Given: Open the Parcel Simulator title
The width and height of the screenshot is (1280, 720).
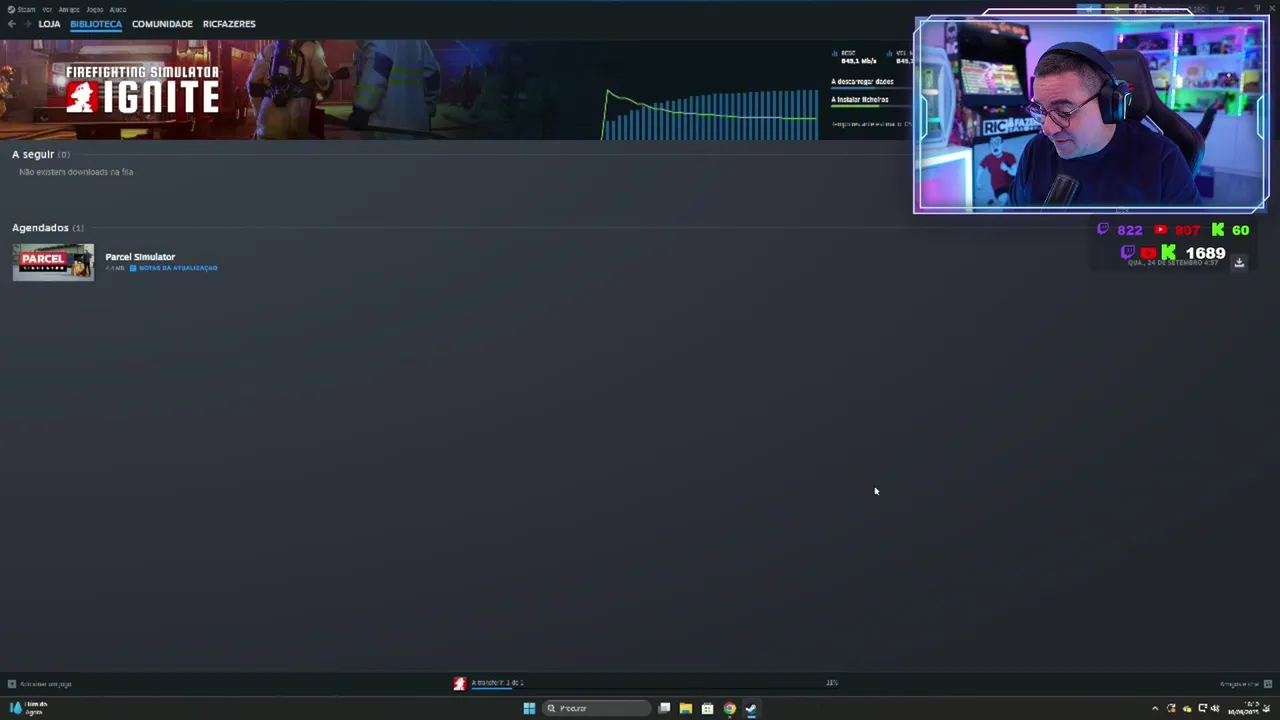Looking at the screenshot, I should tap(140, 257).
